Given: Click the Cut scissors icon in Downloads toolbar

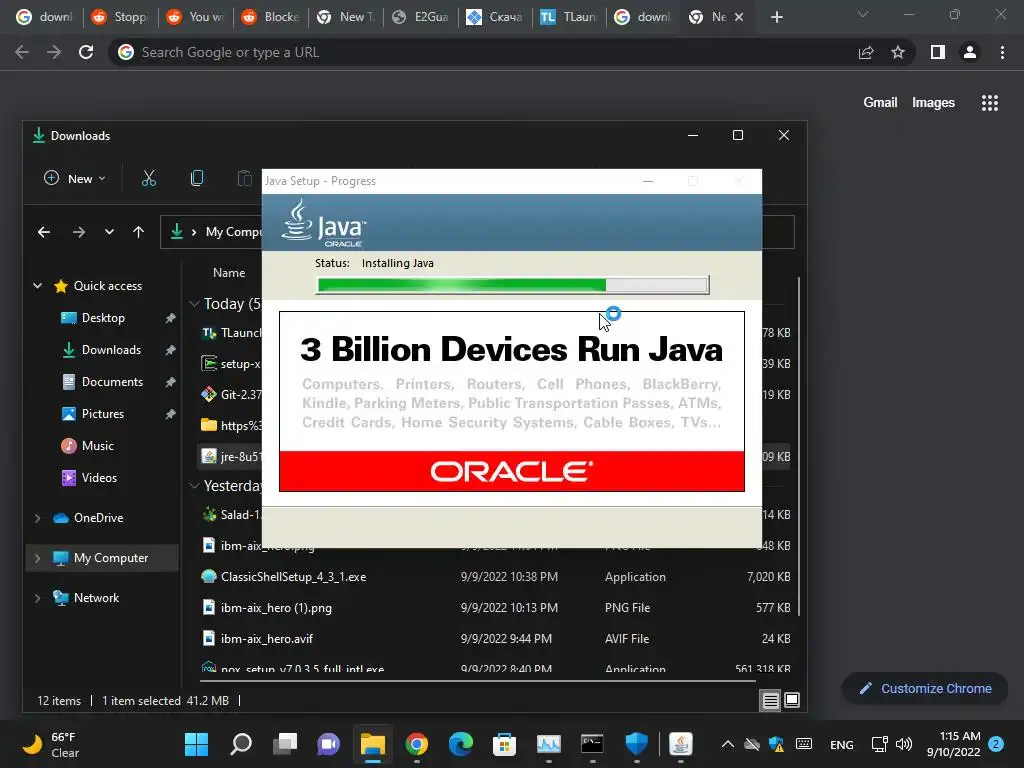Looking at the screenshot, I should click(149, 178).
